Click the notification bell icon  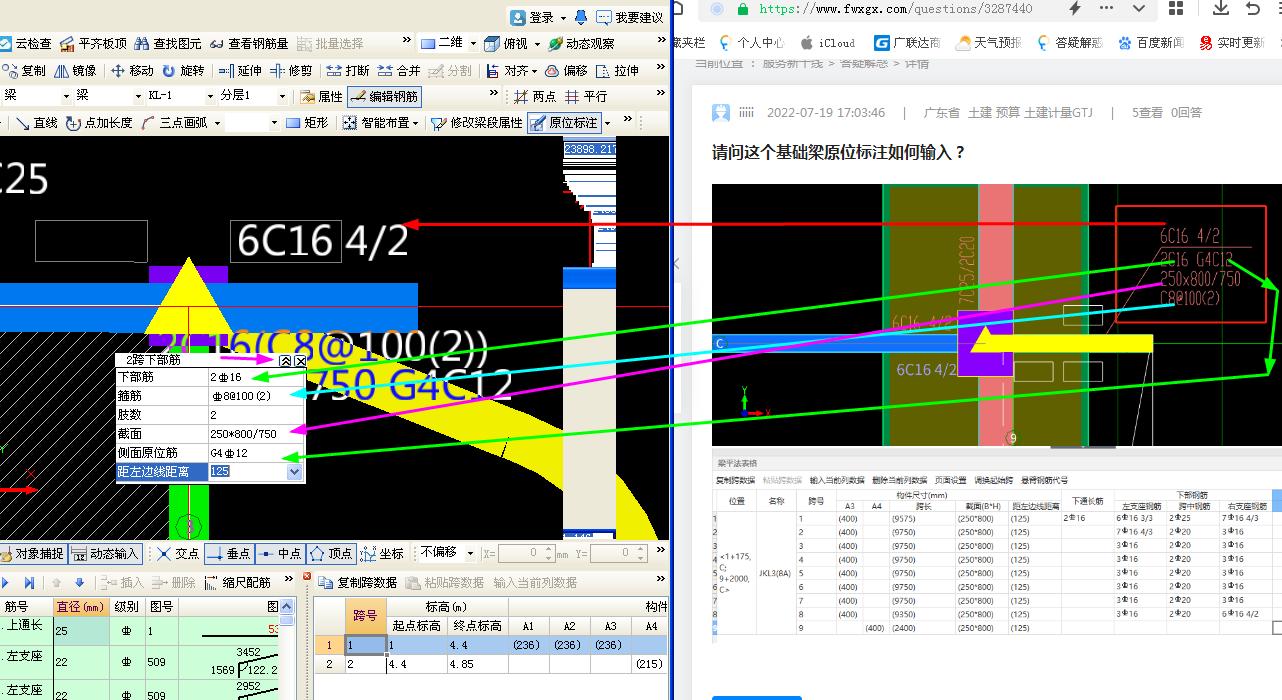(581, 17)
